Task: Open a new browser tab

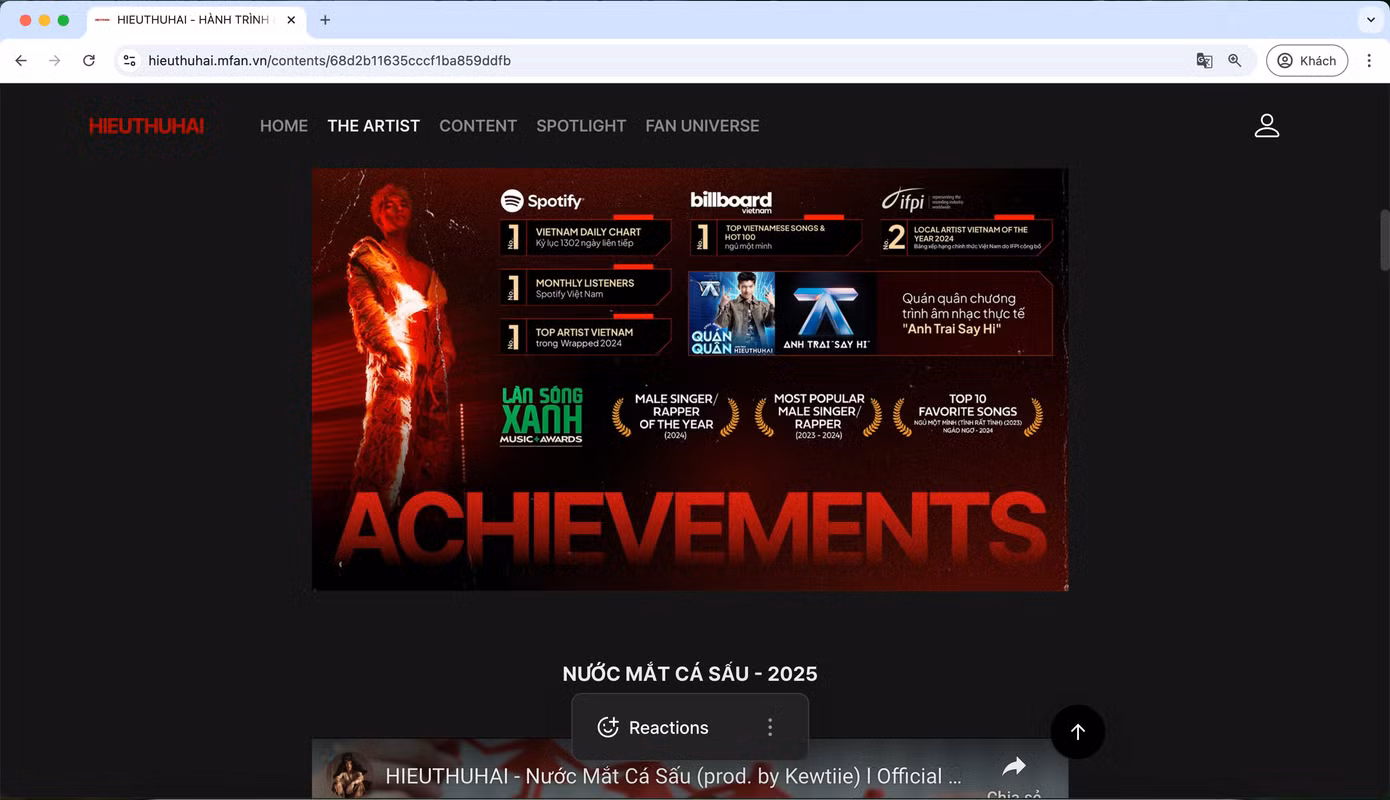Action: [325, 20]
